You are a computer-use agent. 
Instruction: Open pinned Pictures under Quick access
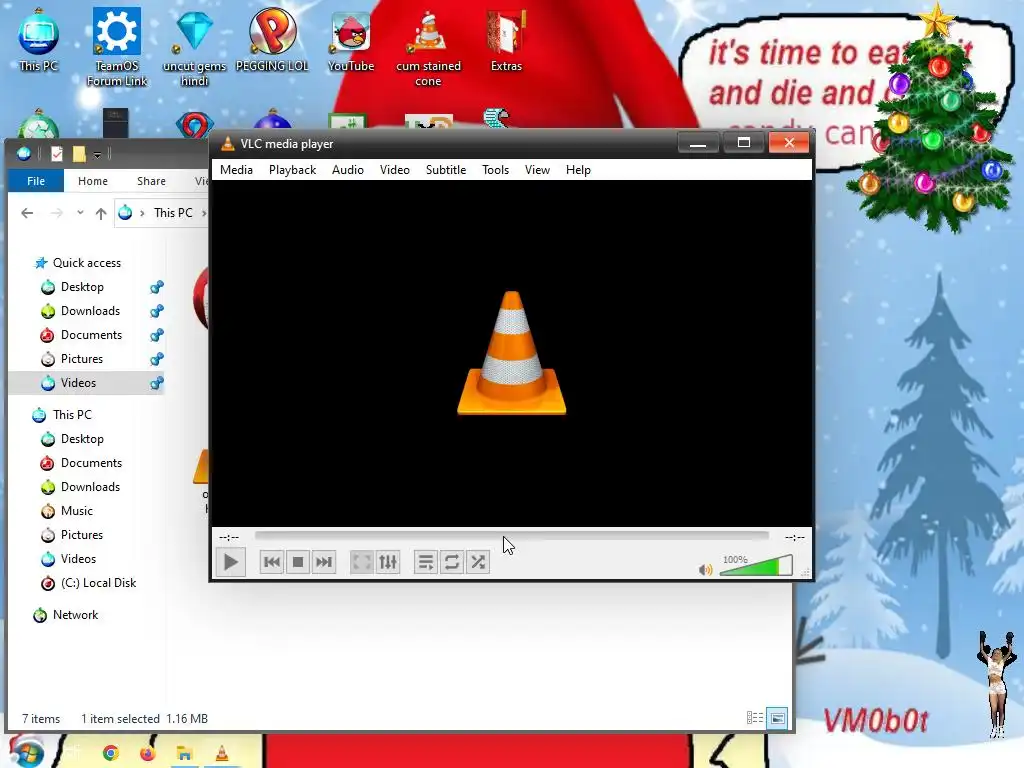click(82, 359)
